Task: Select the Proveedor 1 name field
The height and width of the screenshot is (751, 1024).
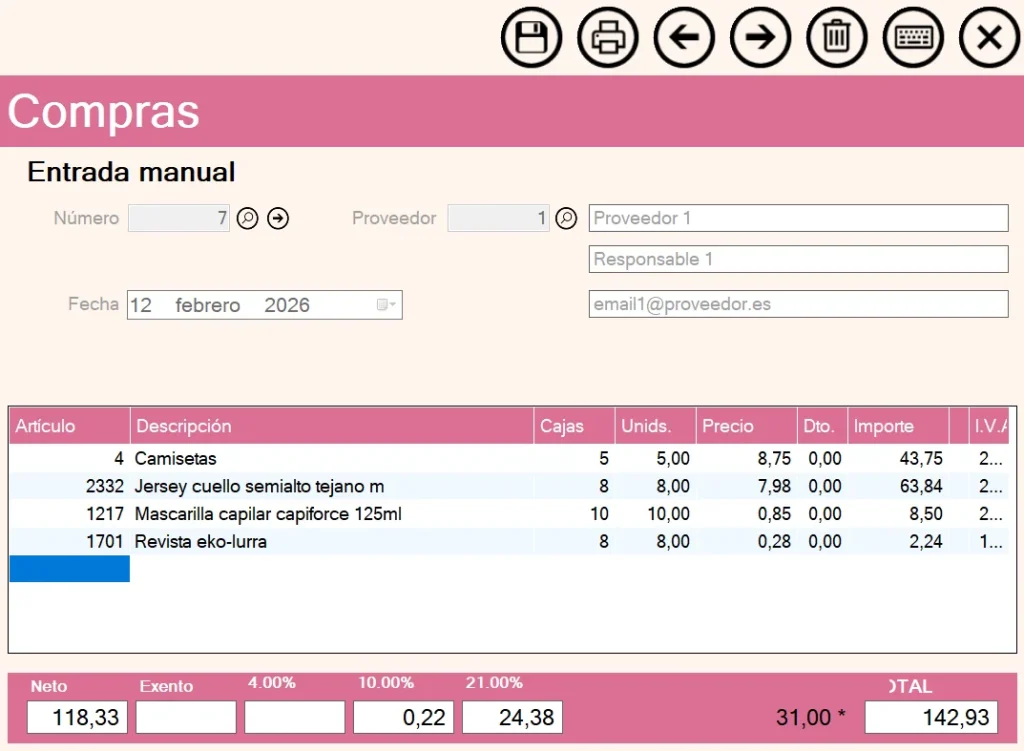Action: click(x=798, y=218)
